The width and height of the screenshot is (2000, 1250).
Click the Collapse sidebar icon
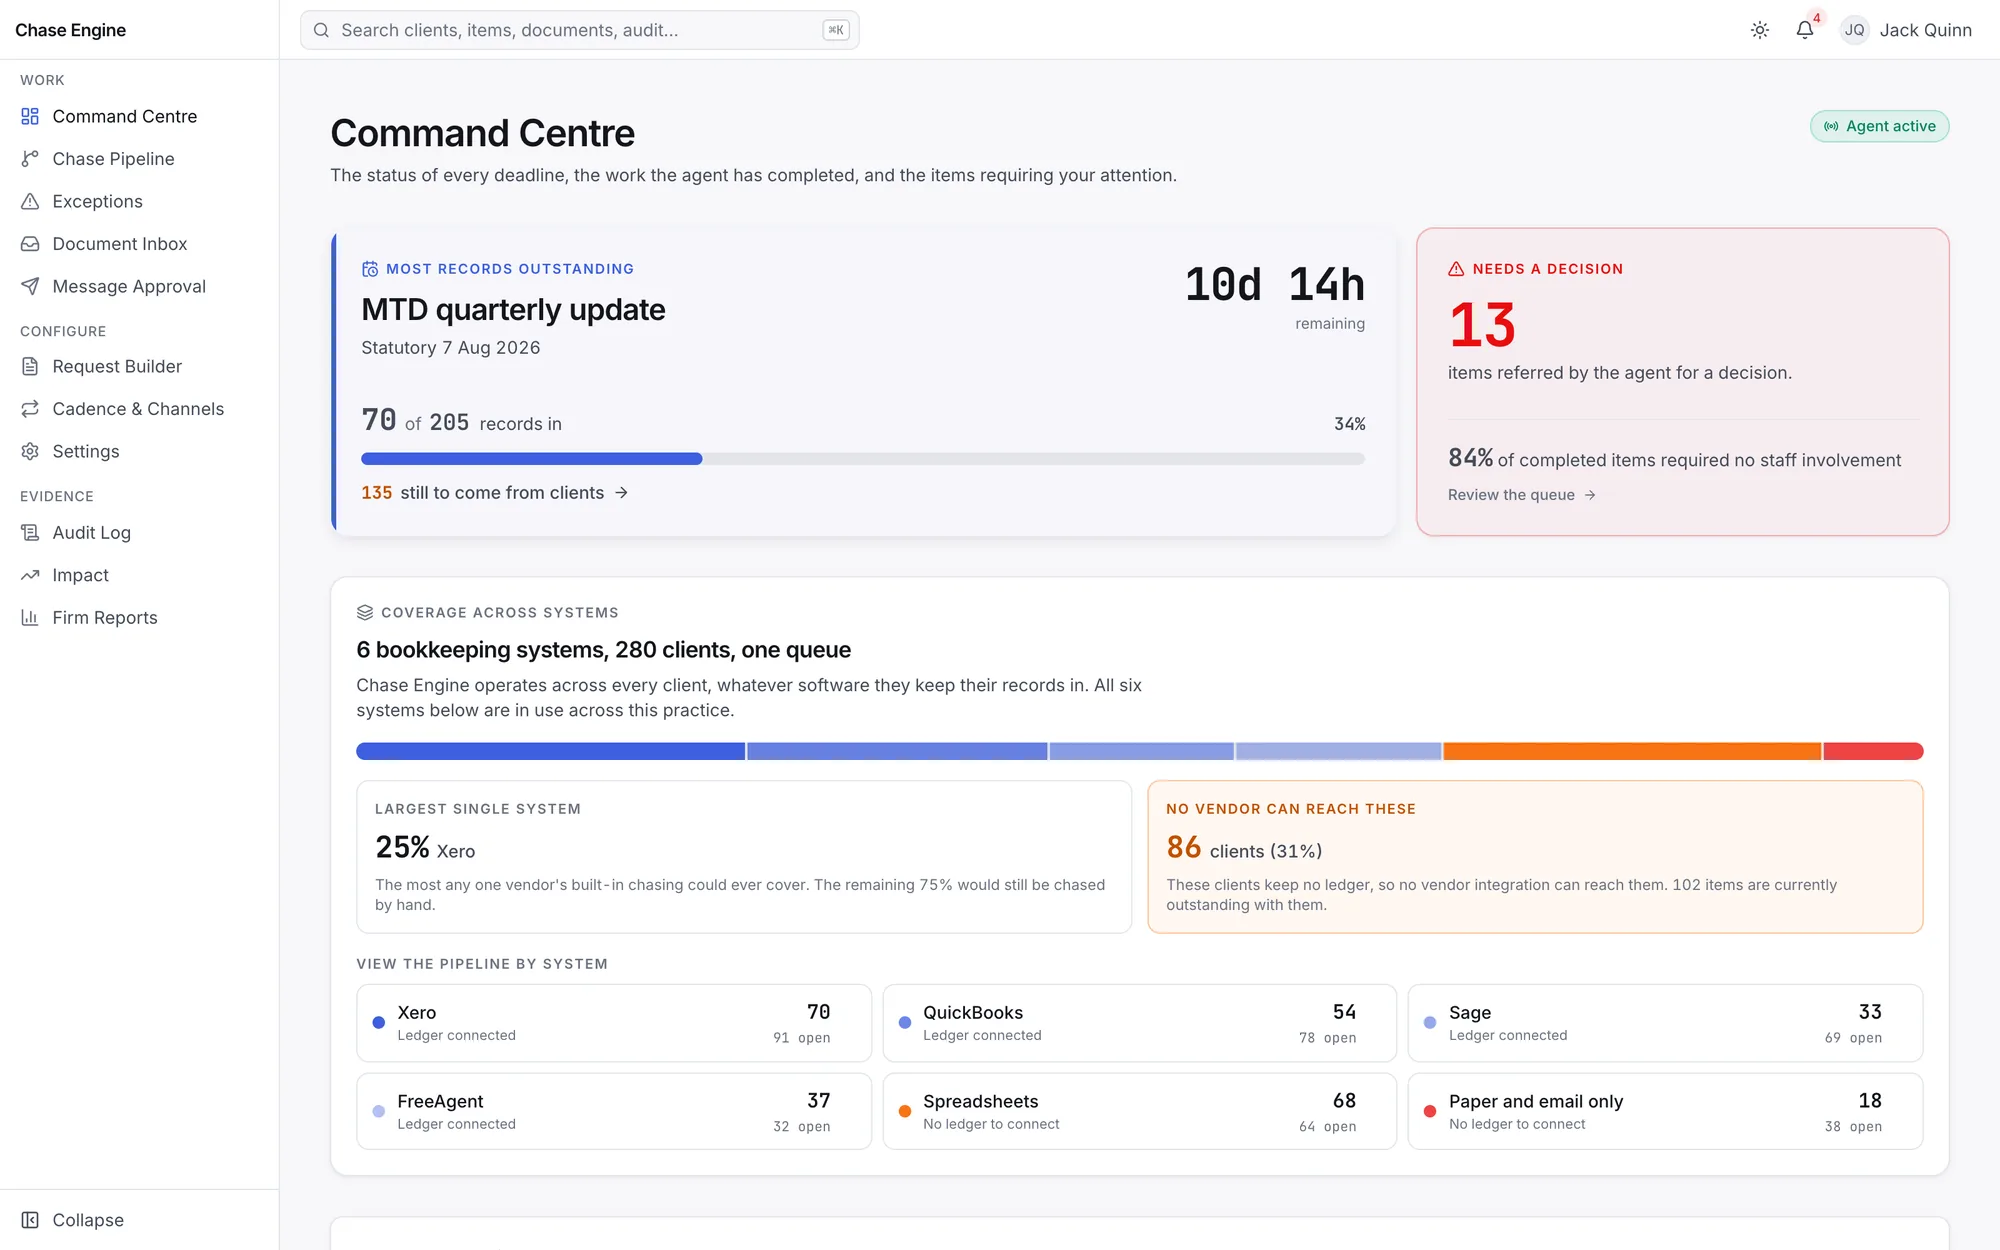(x=30, y=1220)
